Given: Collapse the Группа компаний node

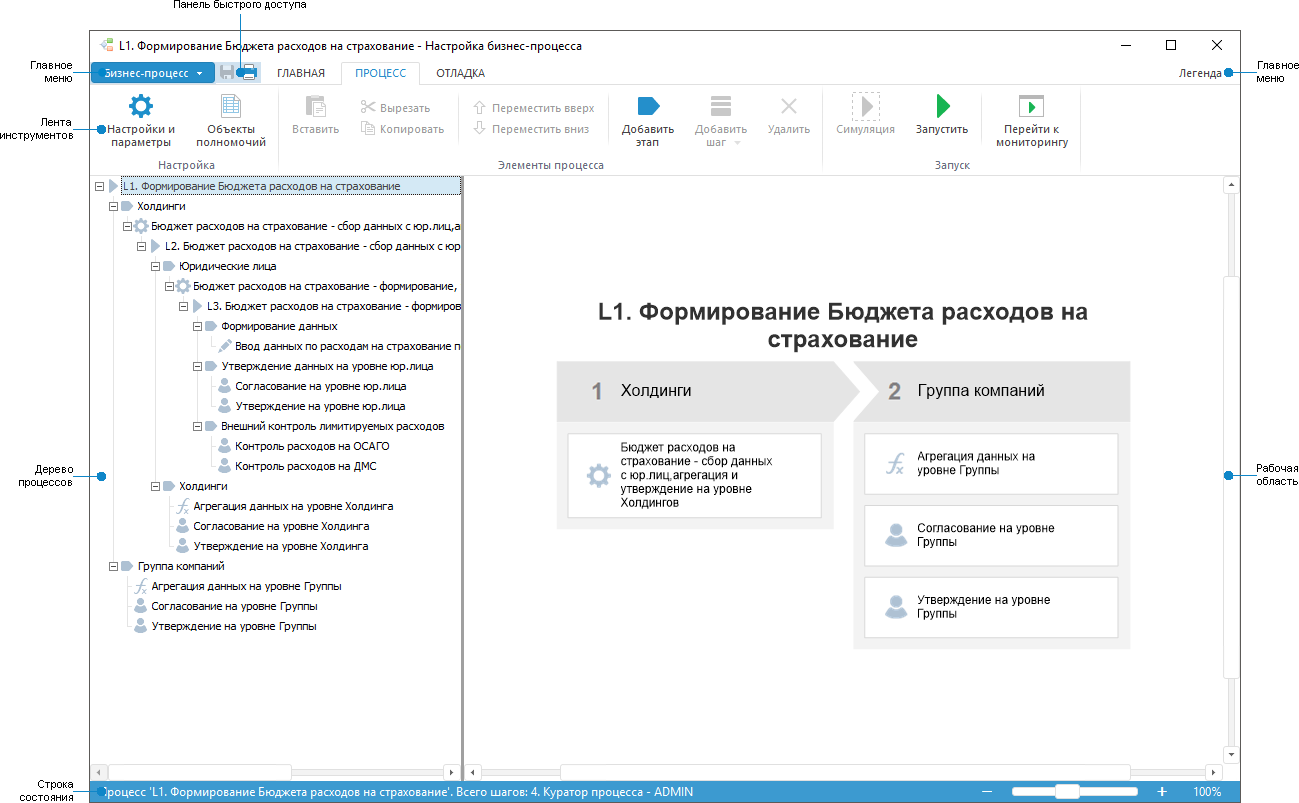Looking at the screenshot, I should (112, 565).
